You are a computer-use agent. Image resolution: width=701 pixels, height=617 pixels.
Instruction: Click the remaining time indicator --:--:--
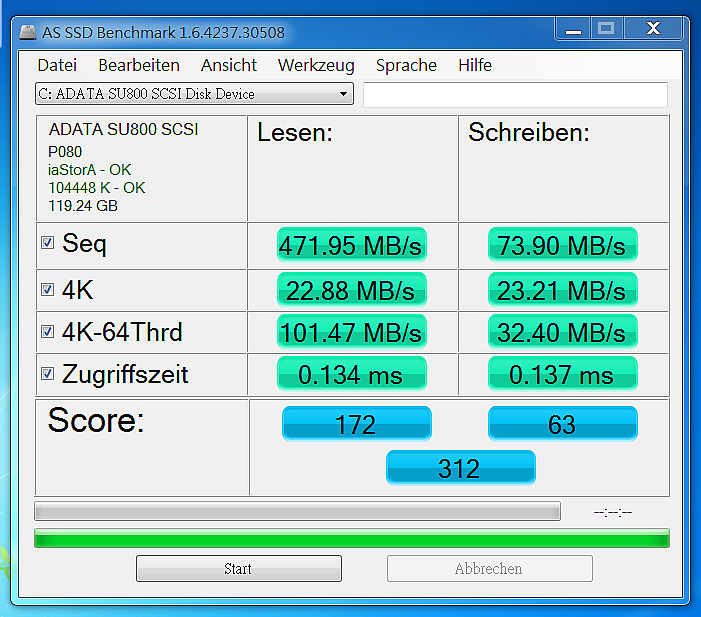coord(613,512)
